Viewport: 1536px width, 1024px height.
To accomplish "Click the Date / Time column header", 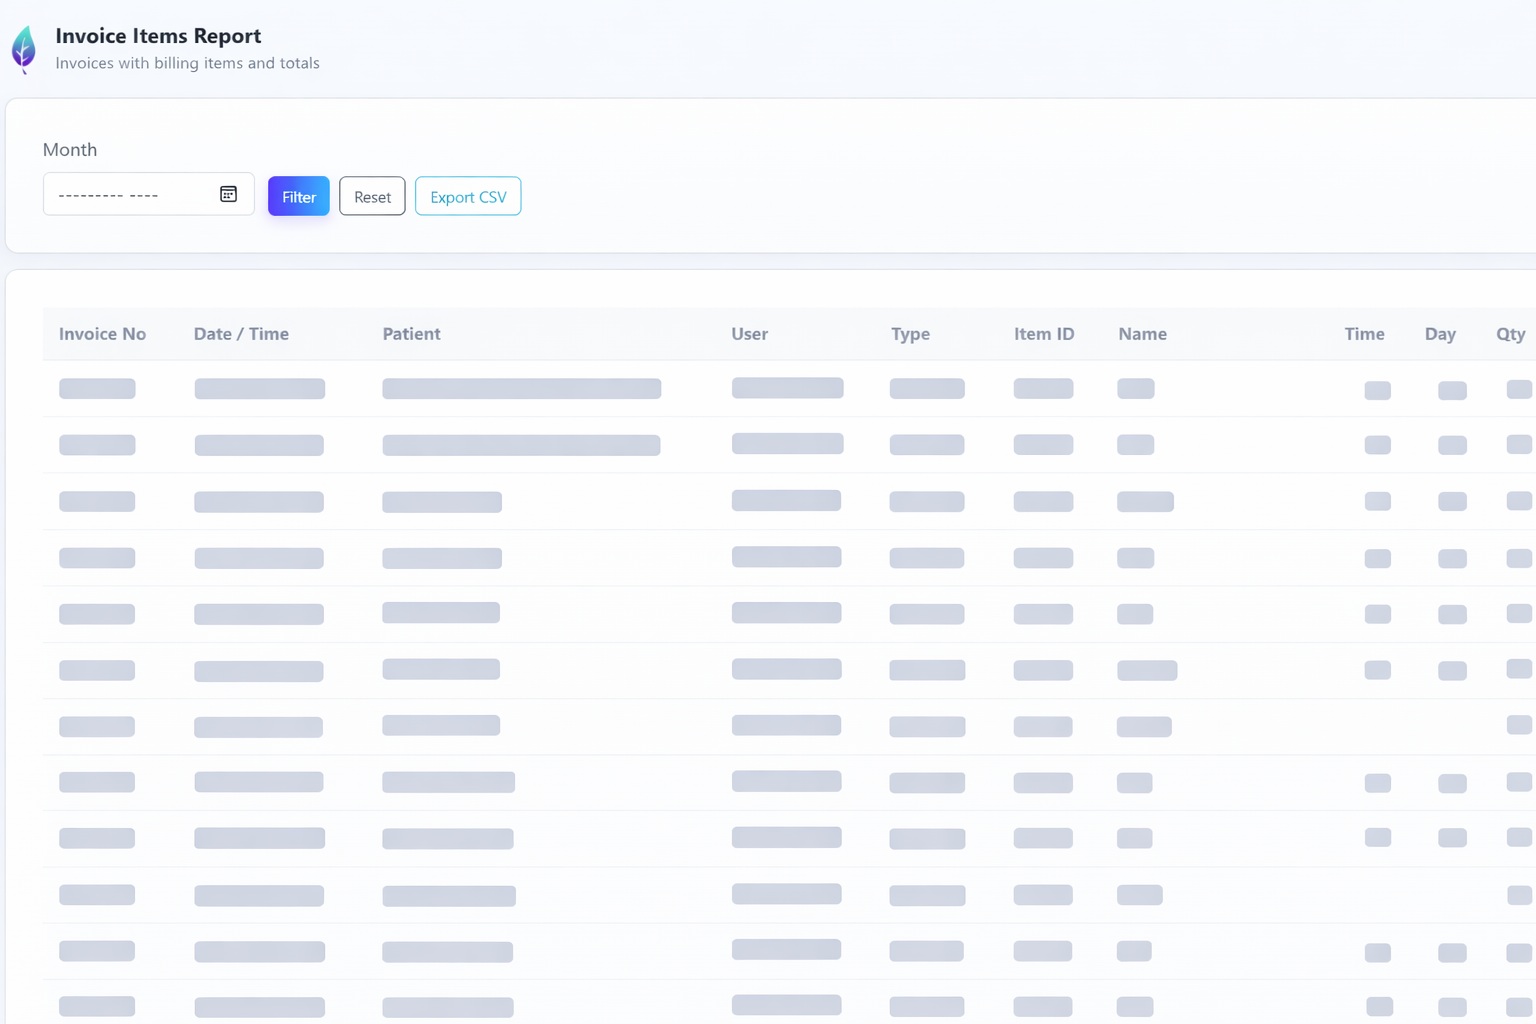I will click(241, 334).
